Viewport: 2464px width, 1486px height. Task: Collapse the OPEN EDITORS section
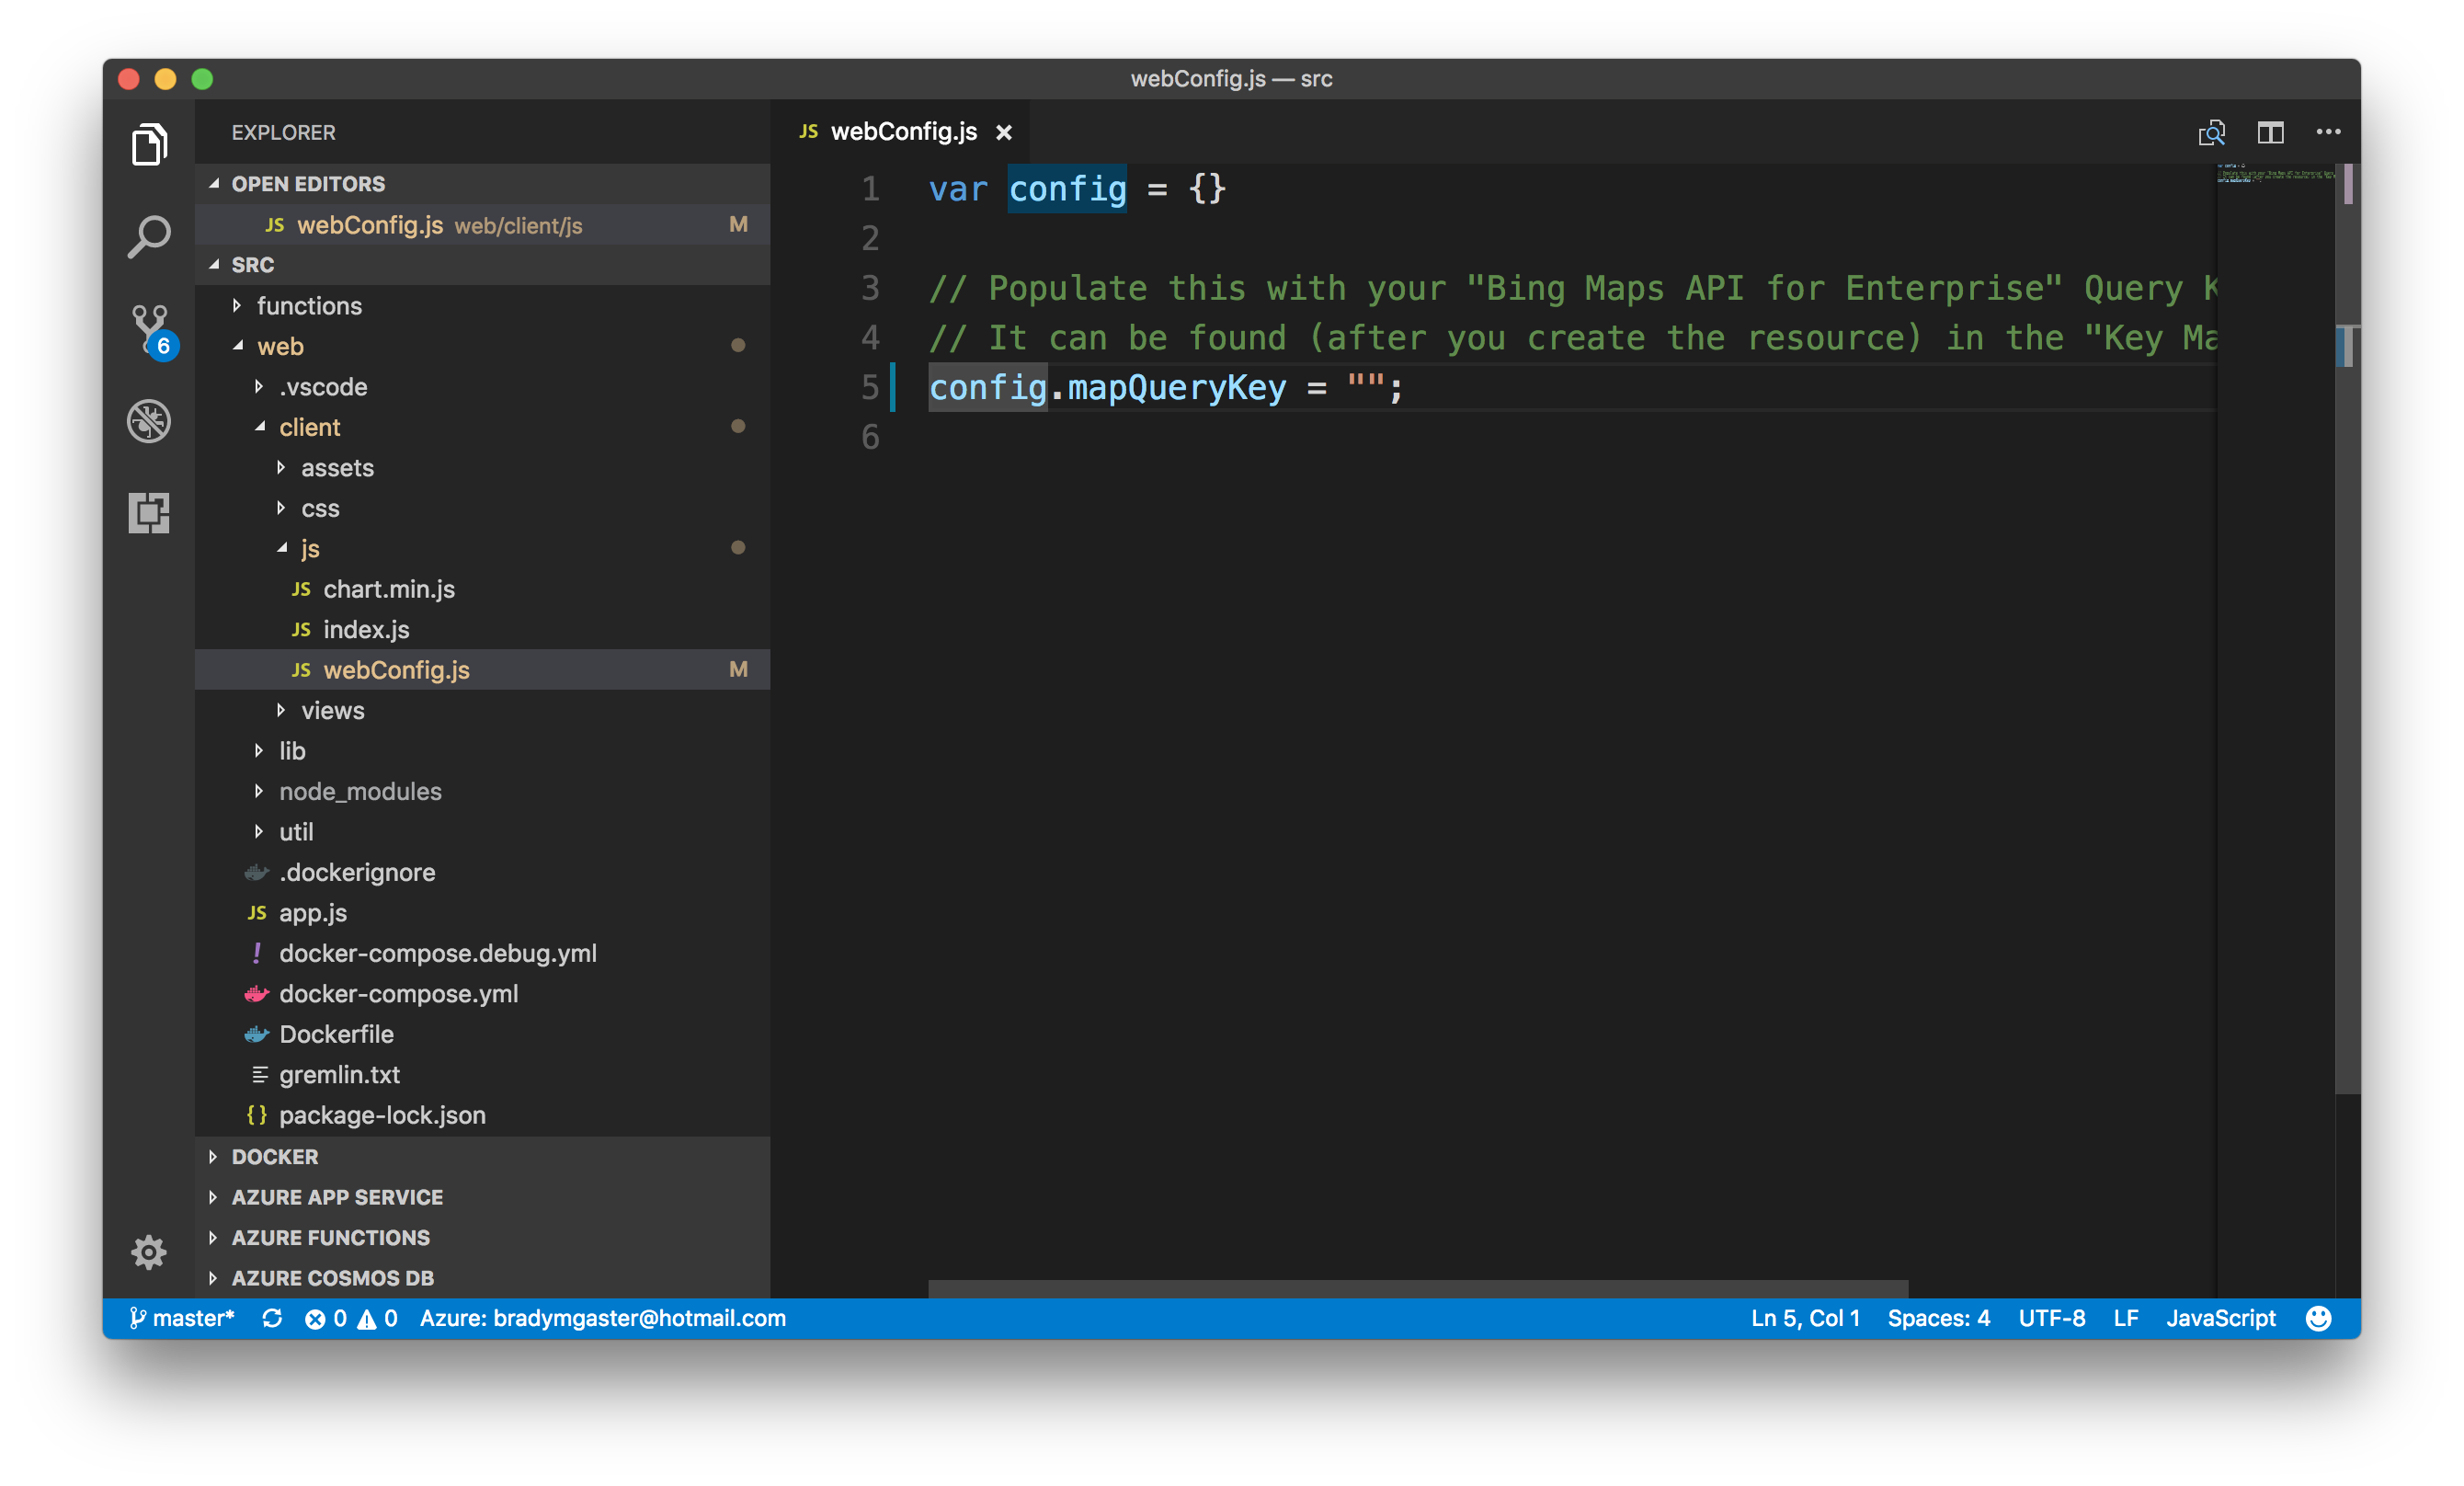coord(308,184)
